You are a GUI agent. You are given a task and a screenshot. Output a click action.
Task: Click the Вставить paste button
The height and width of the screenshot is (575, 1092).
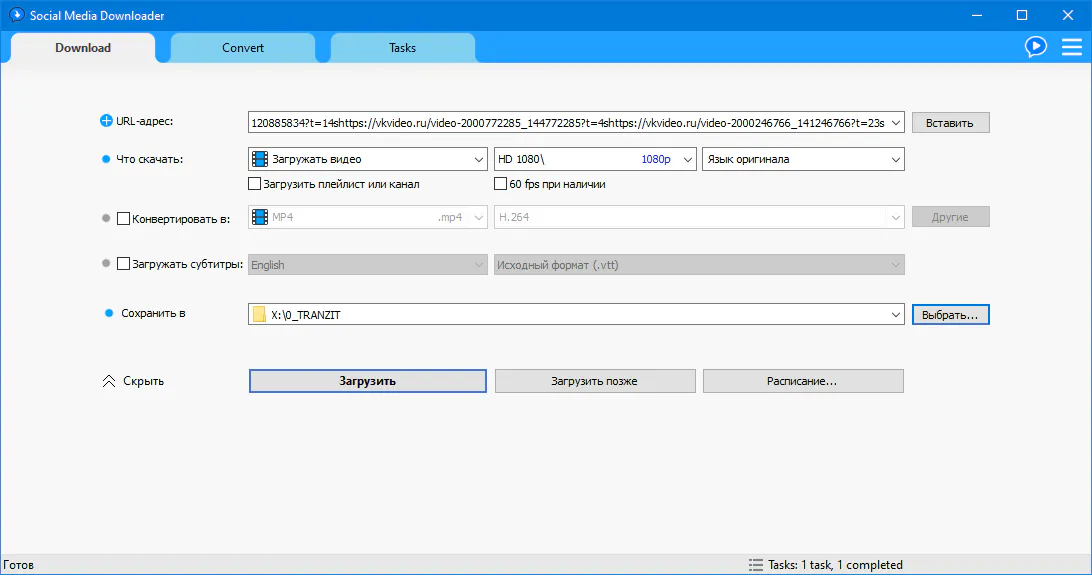pos(949,123)
